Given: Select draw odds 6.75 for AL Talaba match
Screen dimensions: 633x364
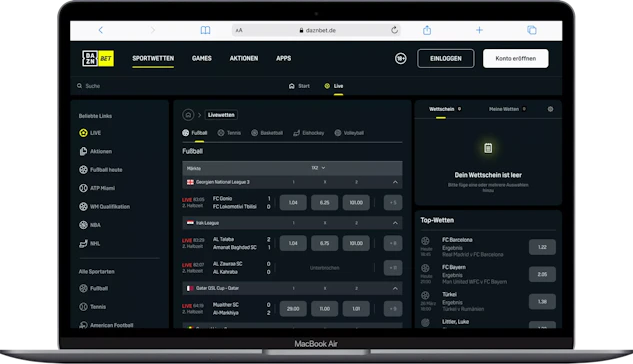Looking at the screenshot, I should pyautogui.click(x=325, y=243).
